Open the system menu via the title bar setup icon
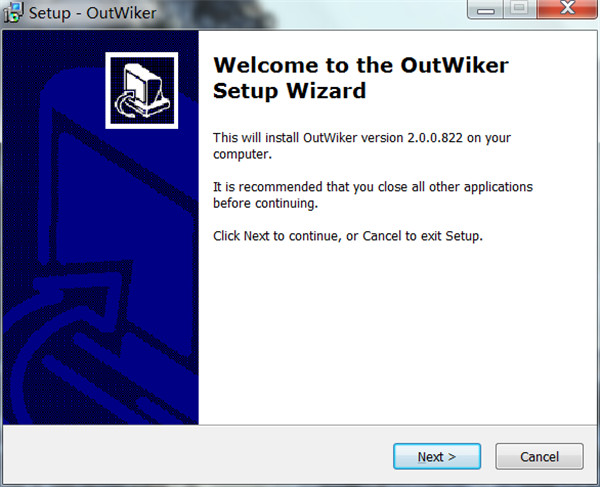The width and height of the screenshot is (600, 487). (x=13, y=12)
